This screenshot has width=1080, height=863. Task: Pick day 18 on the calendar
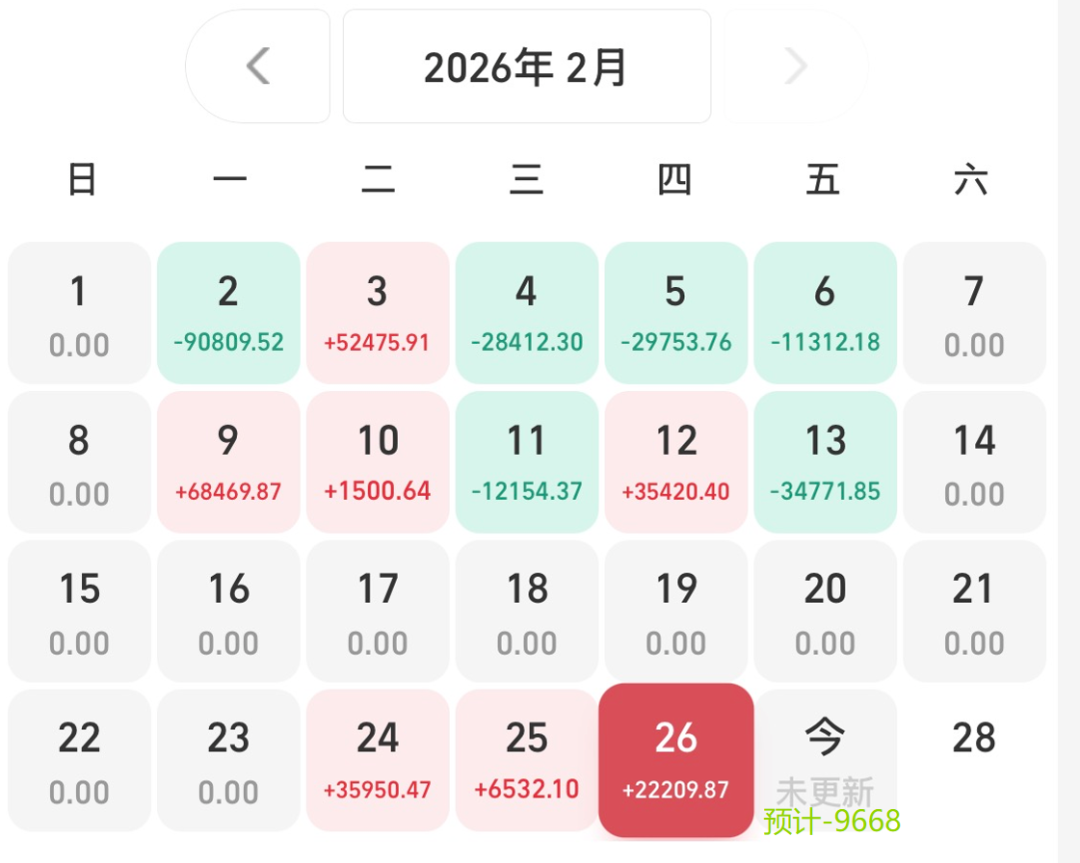point(527,612)
